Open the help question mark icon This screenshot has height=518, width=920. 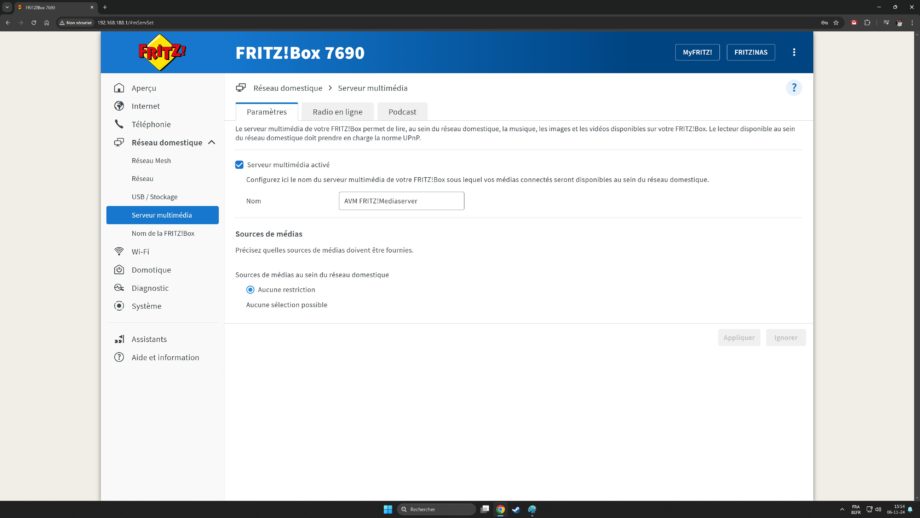coord(794,88)
